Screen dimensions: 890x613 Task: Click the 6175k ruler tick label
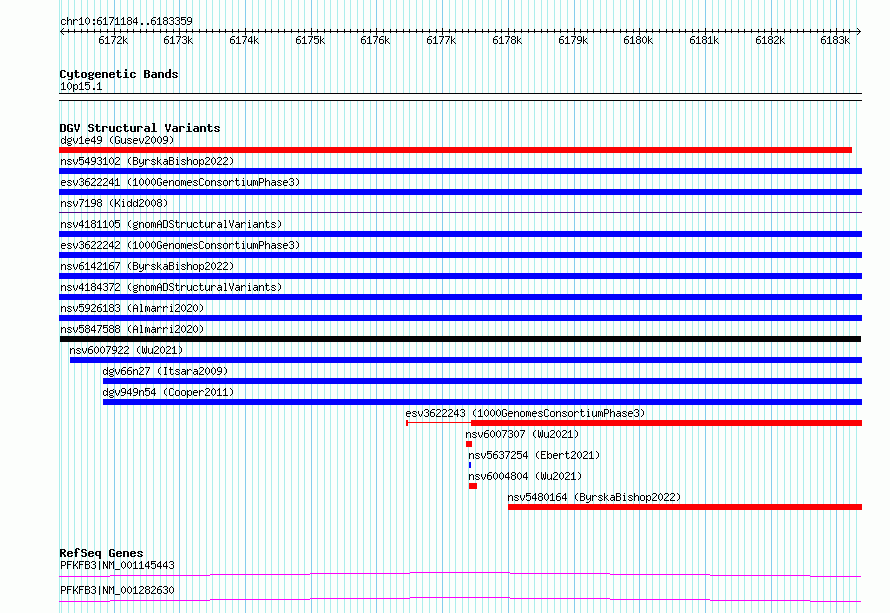click(310, 40)
